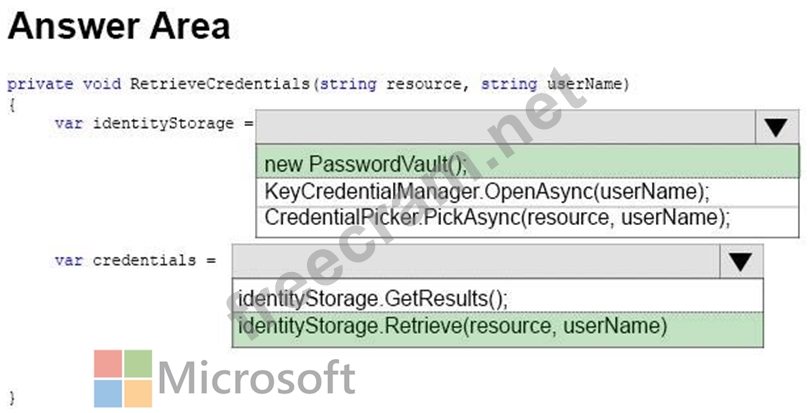
Task: Select identityStorage.GetResults() option
Action: pyautogui.click(x=498, y=297)
